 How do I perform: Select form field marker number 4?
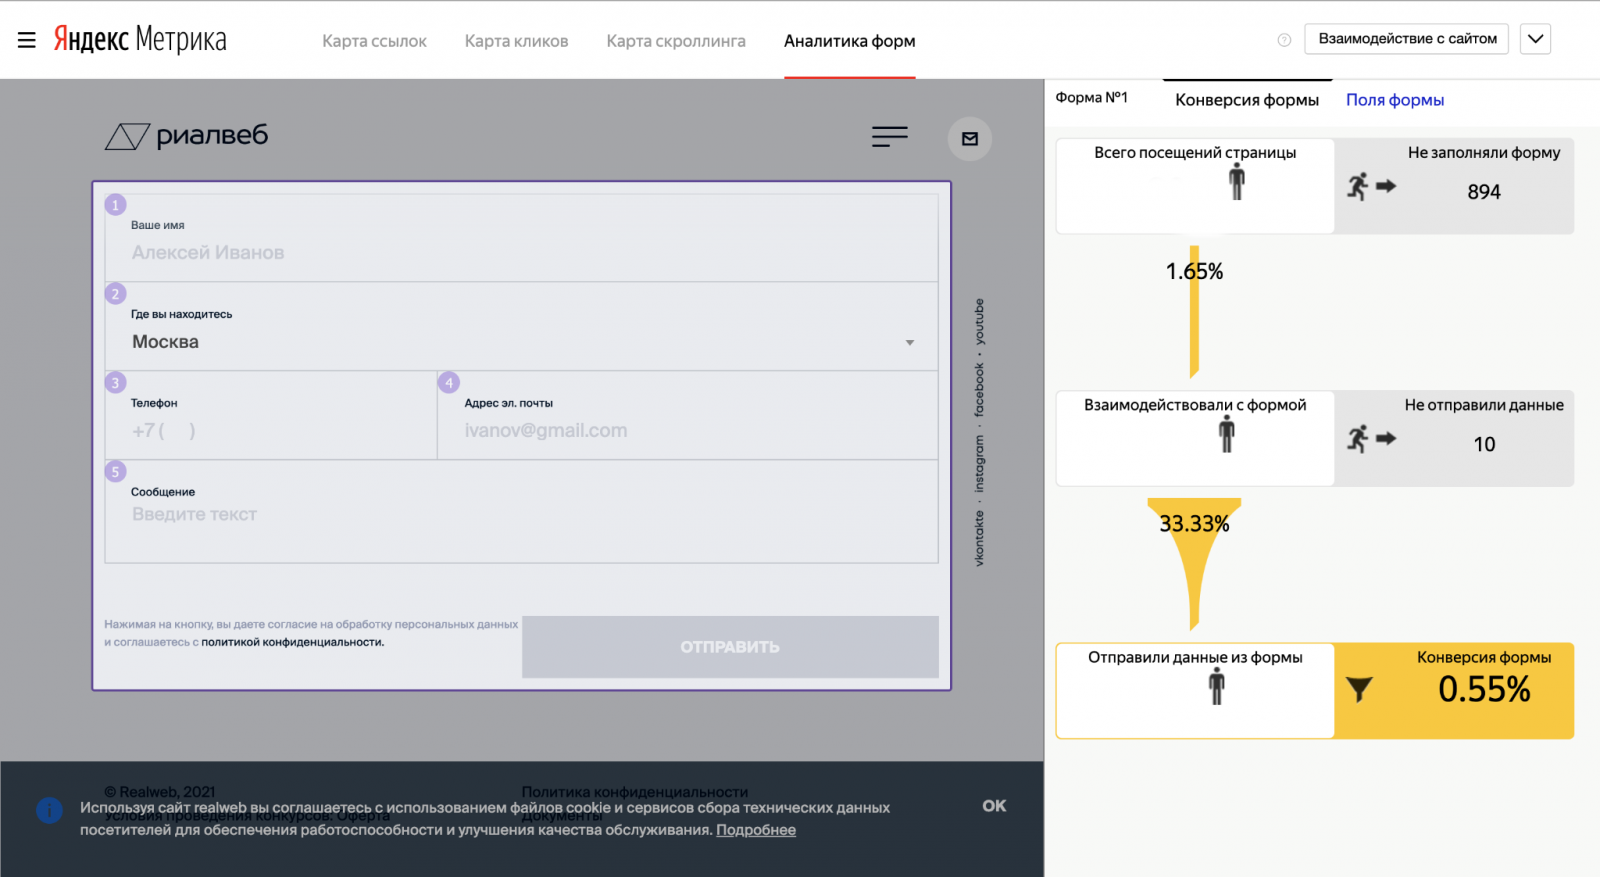point(449,383)
